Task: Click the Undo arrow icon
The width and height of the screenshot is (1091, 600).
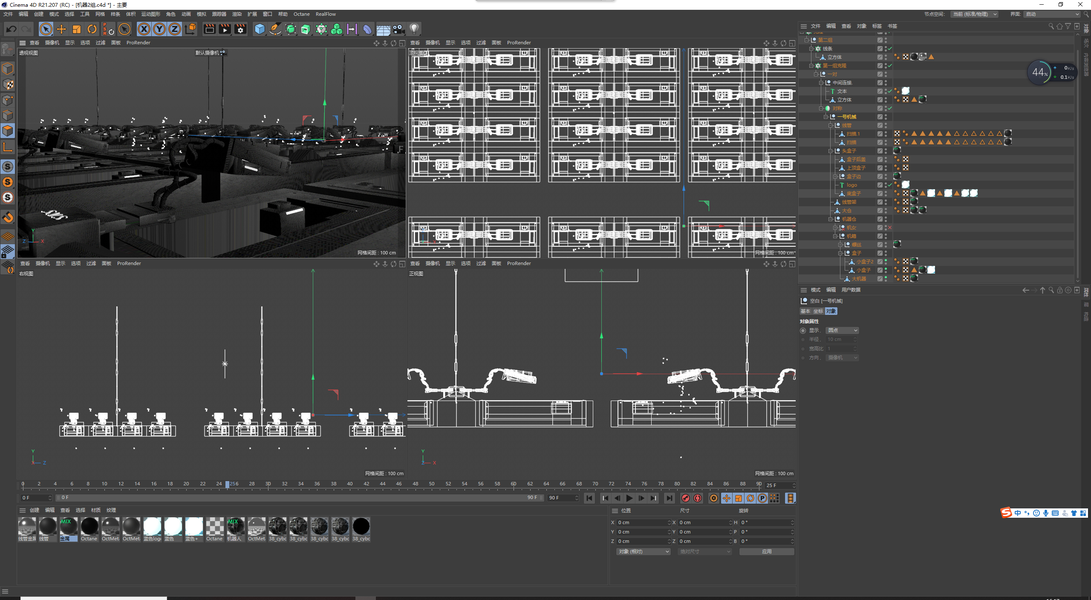Action: point(11,29)
